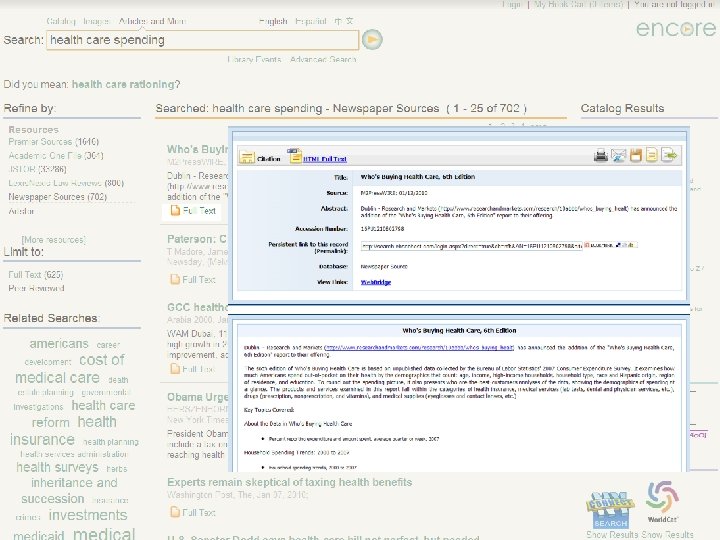
Task: Save the record with the floppy disk icon
Action: click(x=636, y=155)
